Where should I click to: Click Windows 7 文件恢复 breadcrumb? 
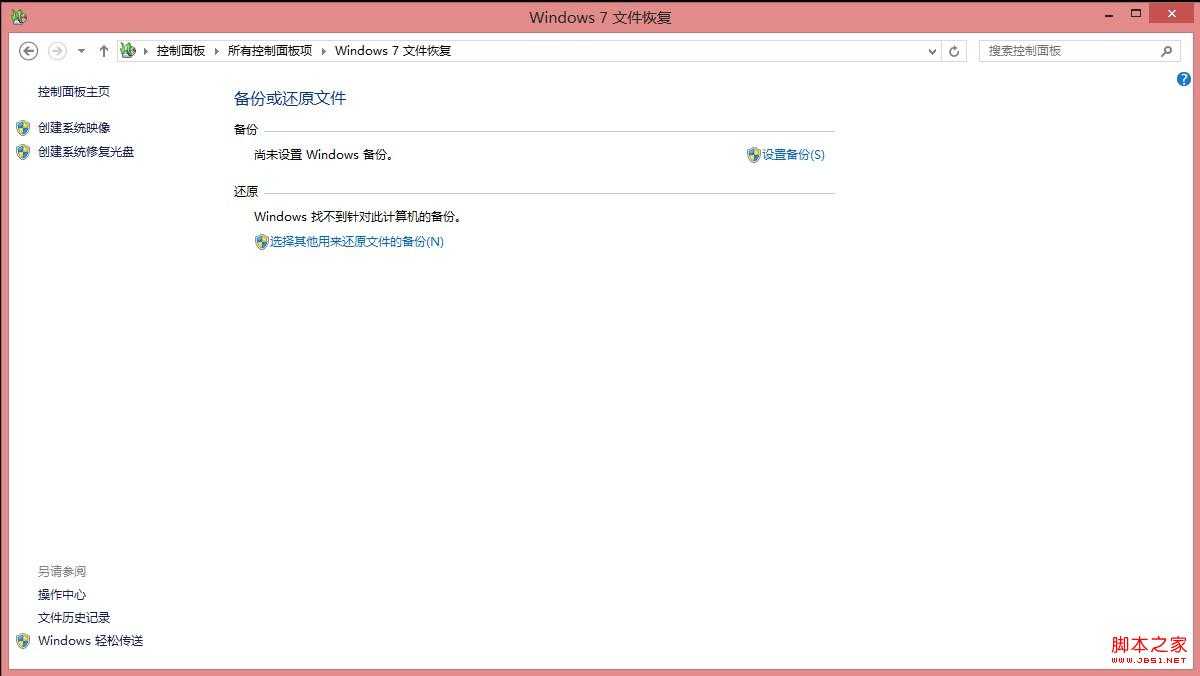pyautogui.click(x=393, y=51)
